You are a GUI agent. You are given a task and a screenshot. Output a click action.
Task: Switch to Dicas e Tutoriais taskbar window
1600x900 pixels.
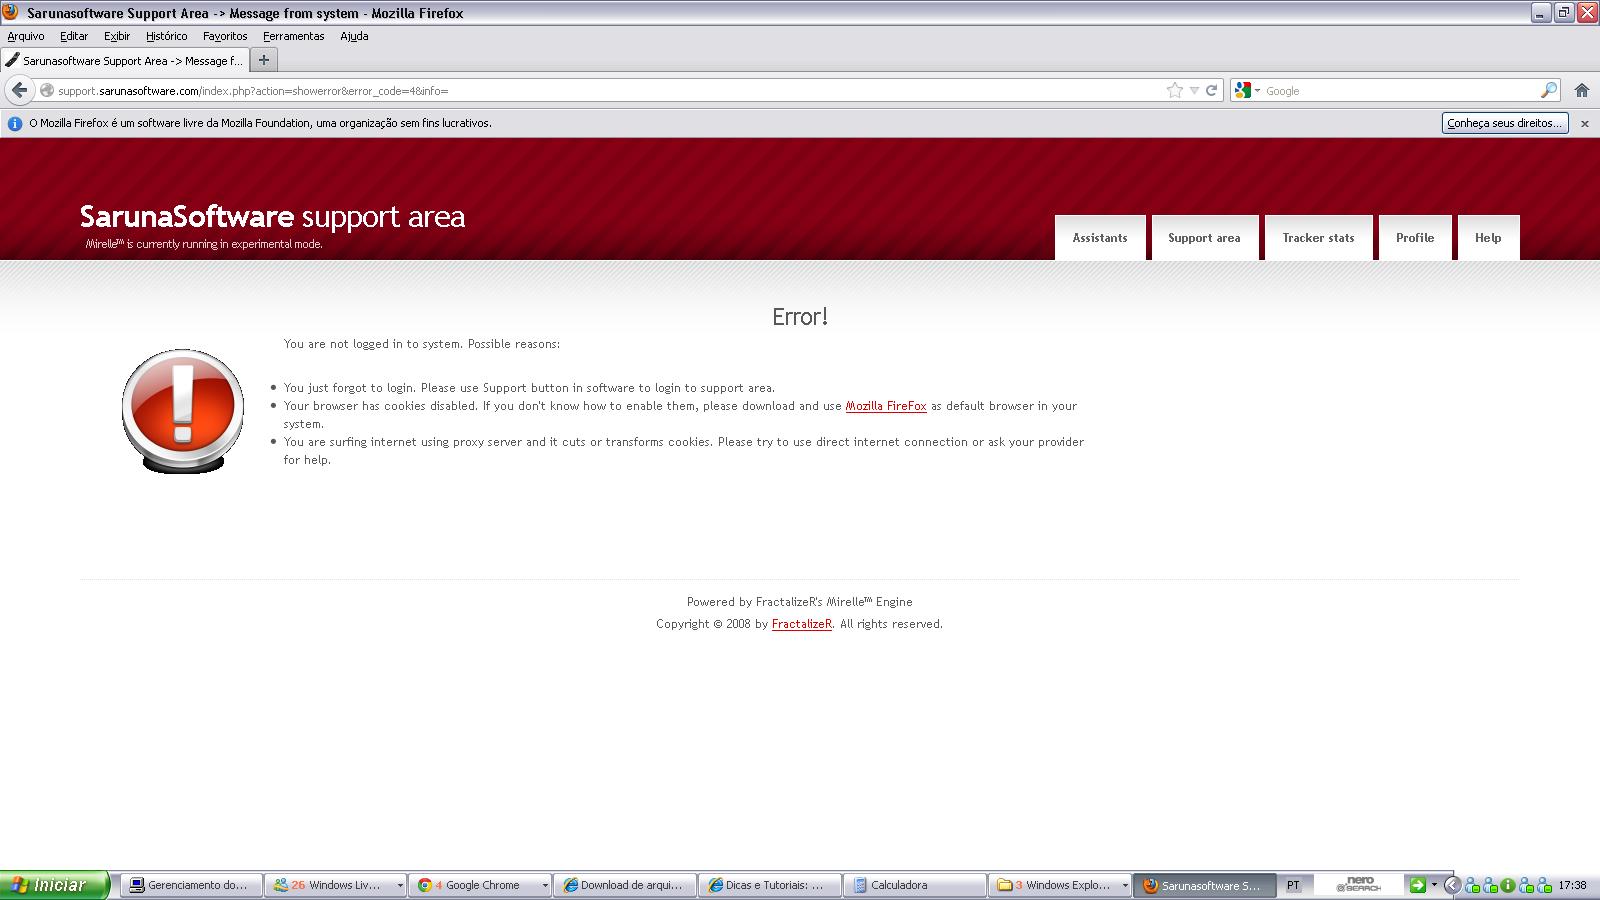pos(769,885)
